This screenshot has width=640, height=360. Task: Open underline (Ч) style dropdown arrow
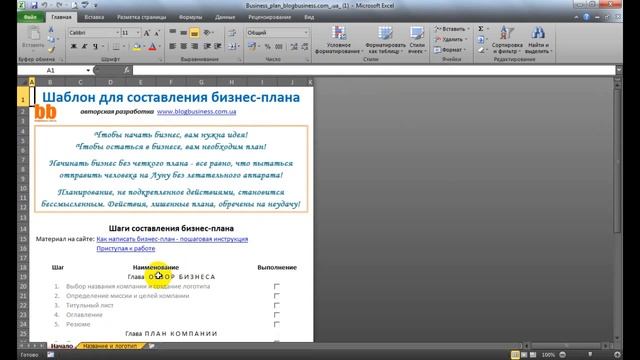[x=103, y=47]
